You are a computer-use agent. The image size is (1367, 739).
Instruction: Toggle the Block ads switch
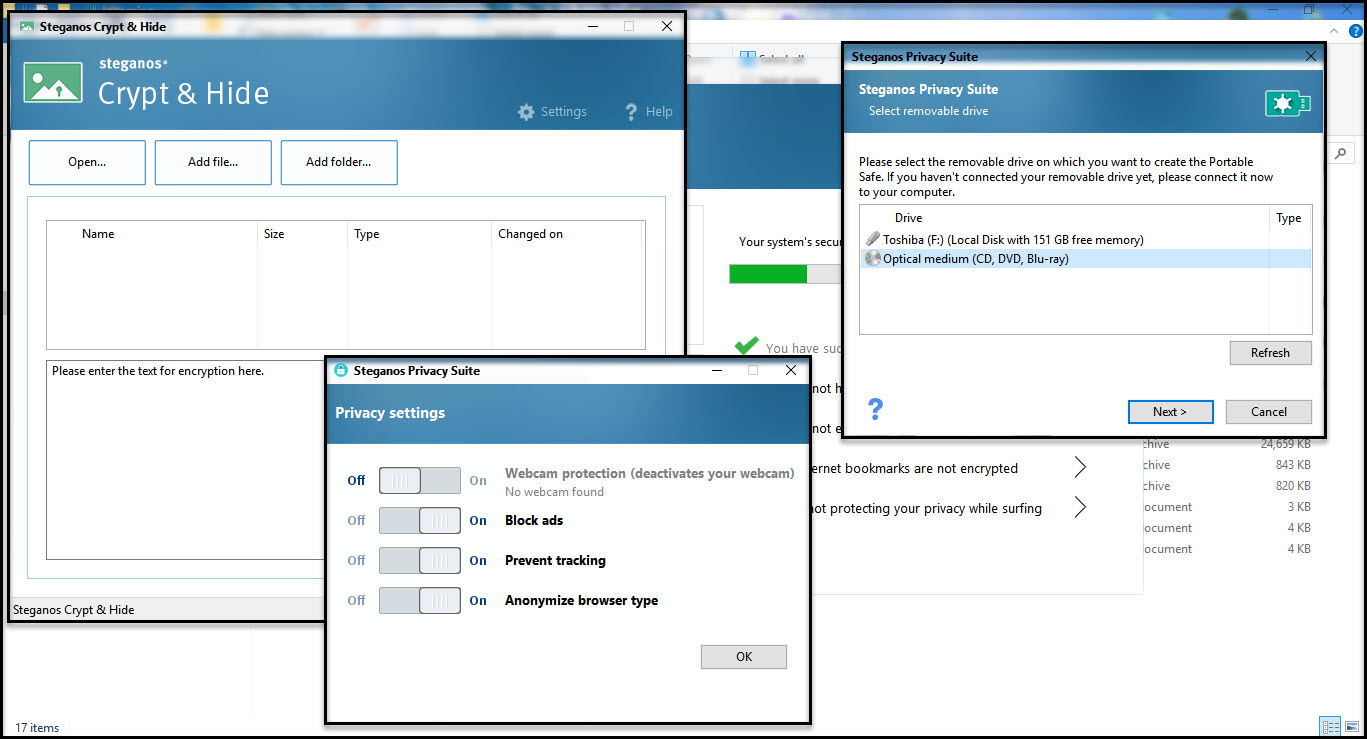pos(419,520)
